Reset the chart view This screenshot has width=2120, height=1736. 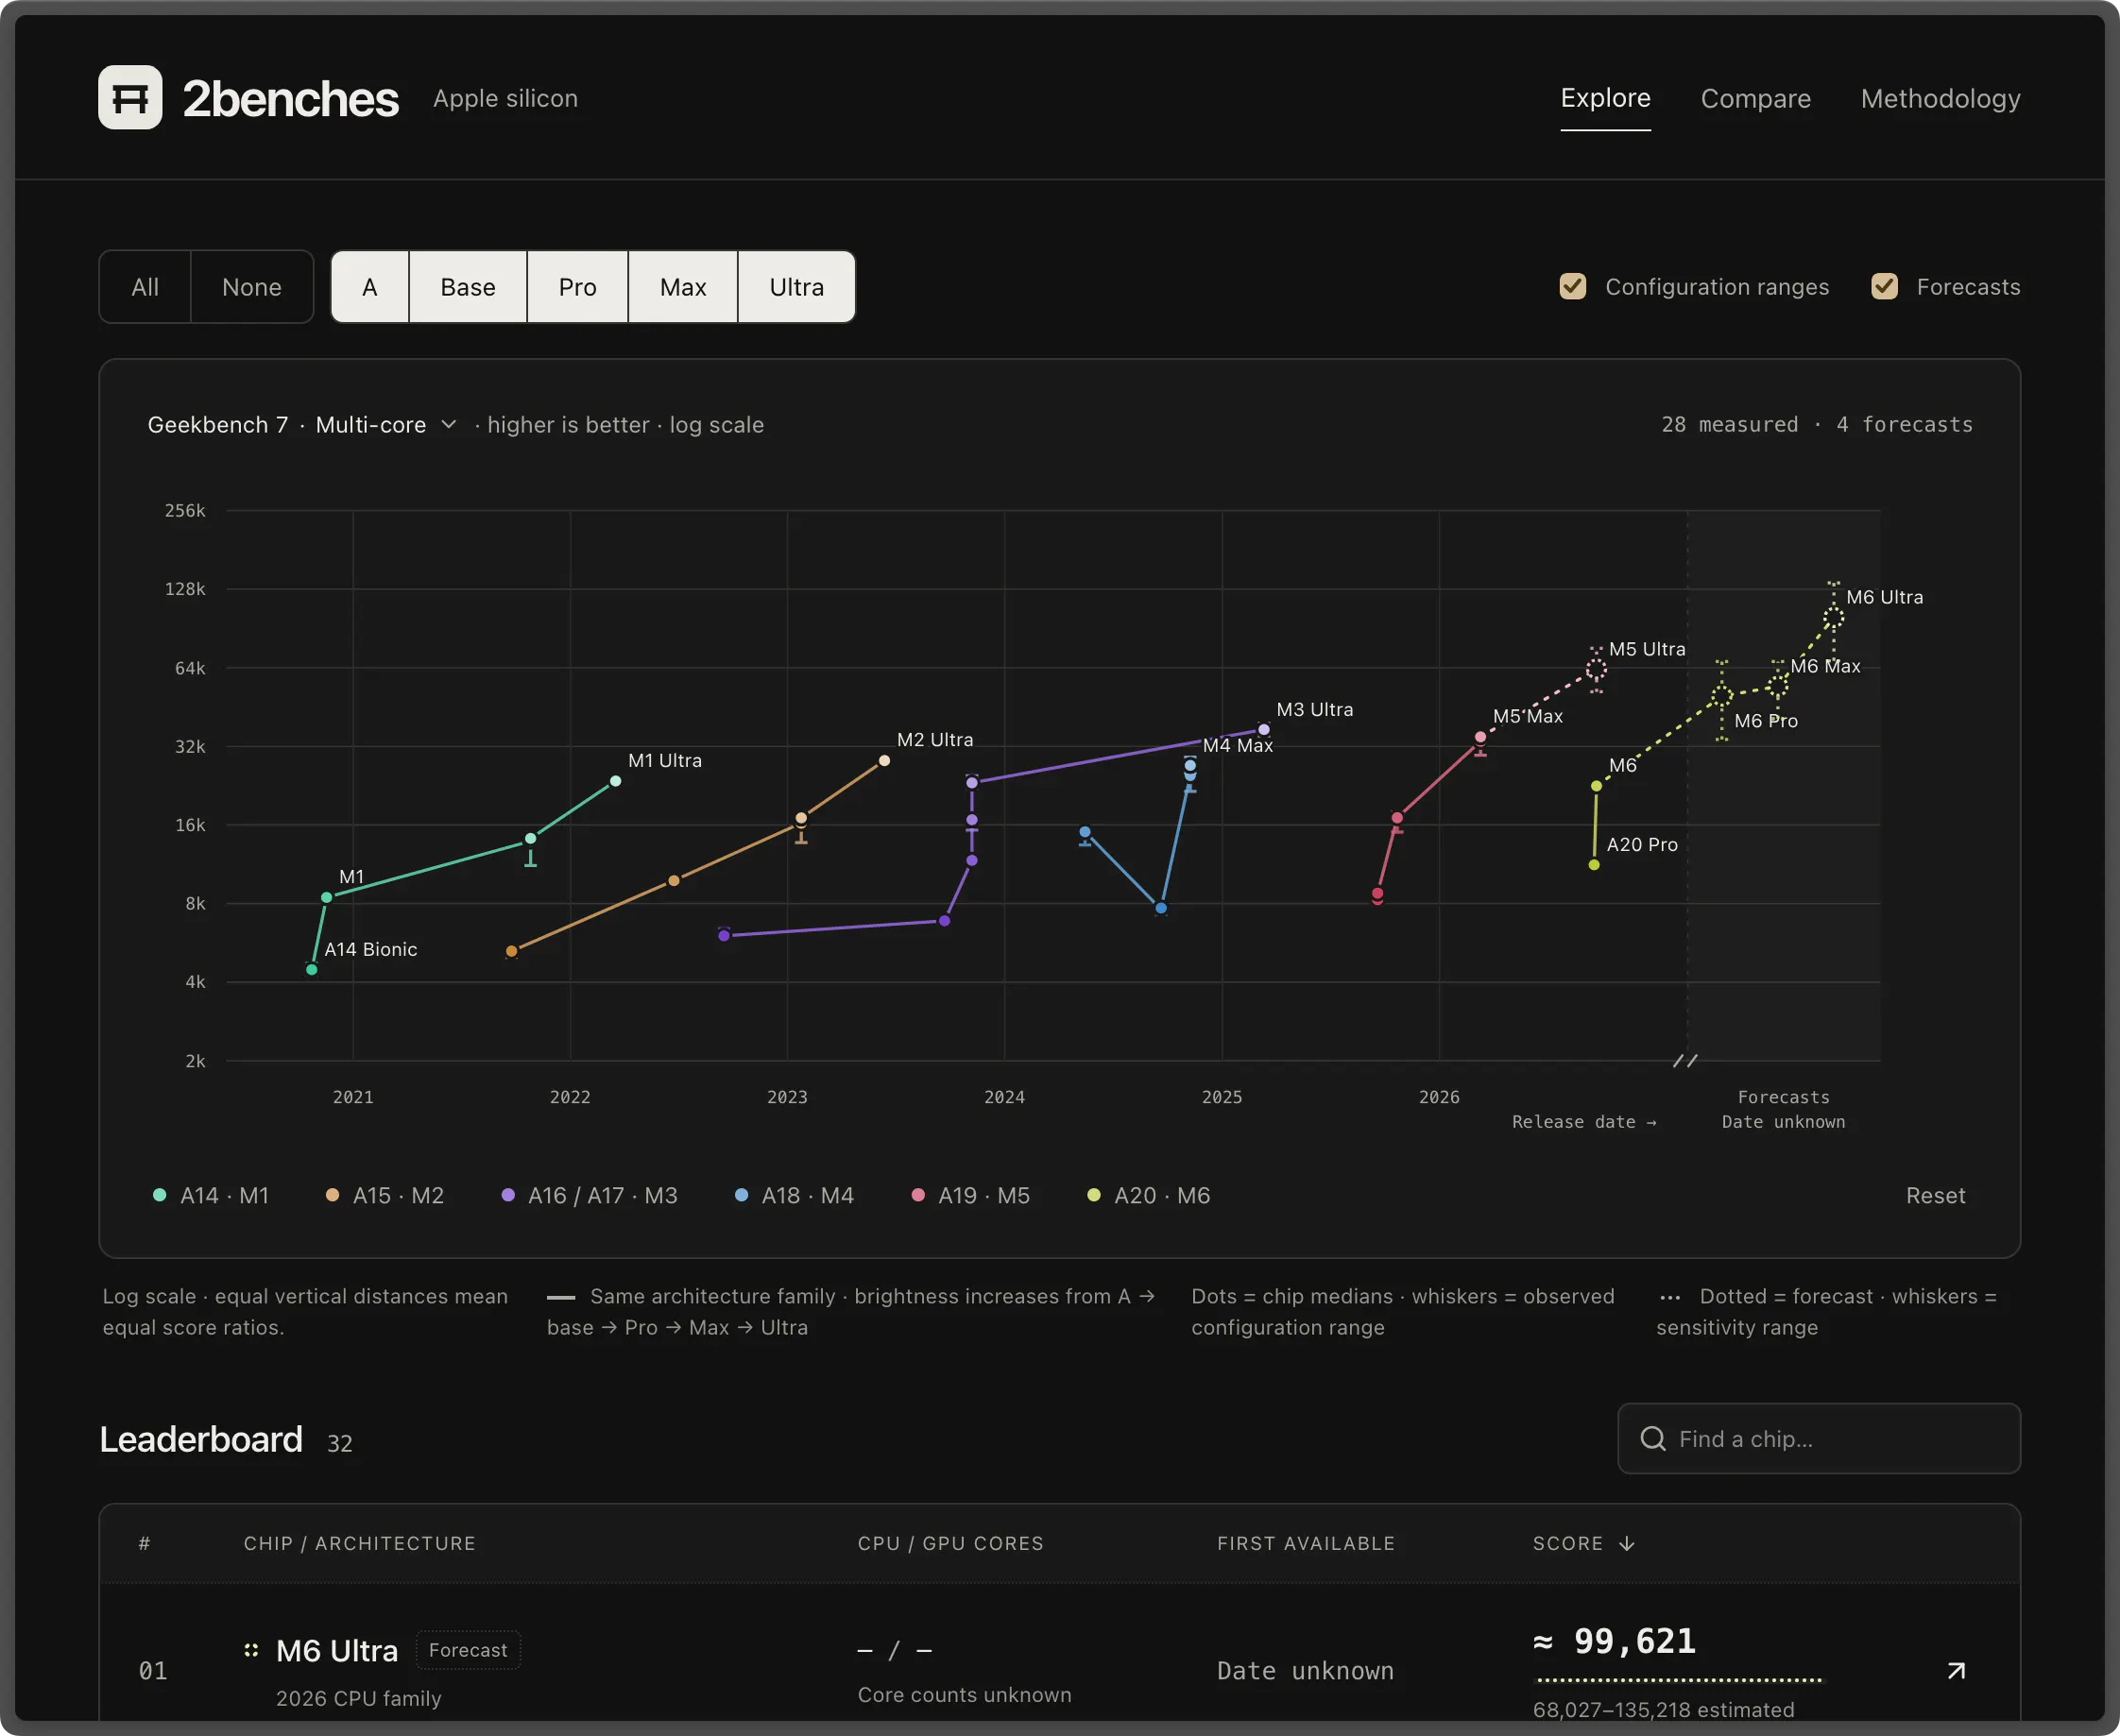point(1935,1195)
